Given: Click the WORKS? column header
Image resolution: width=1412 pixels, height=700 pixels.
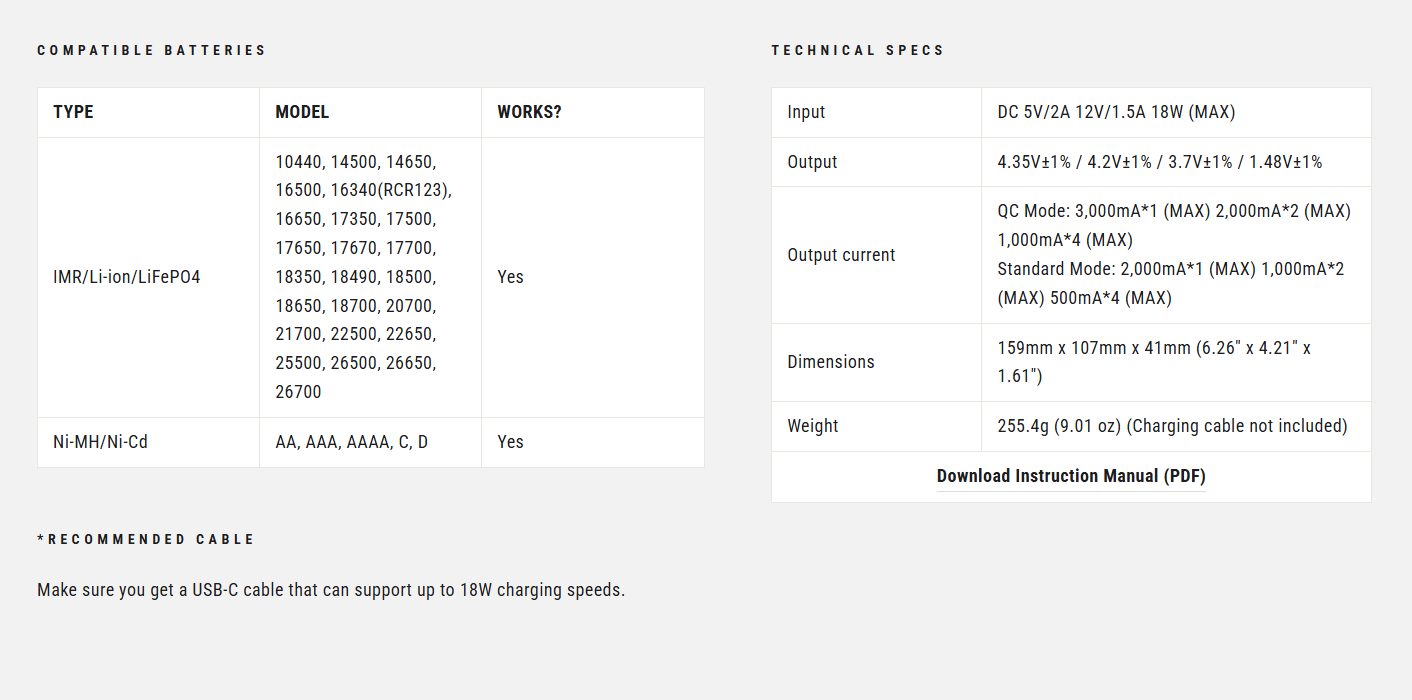Looking at the screenshot, I should [x=529, y=112].
